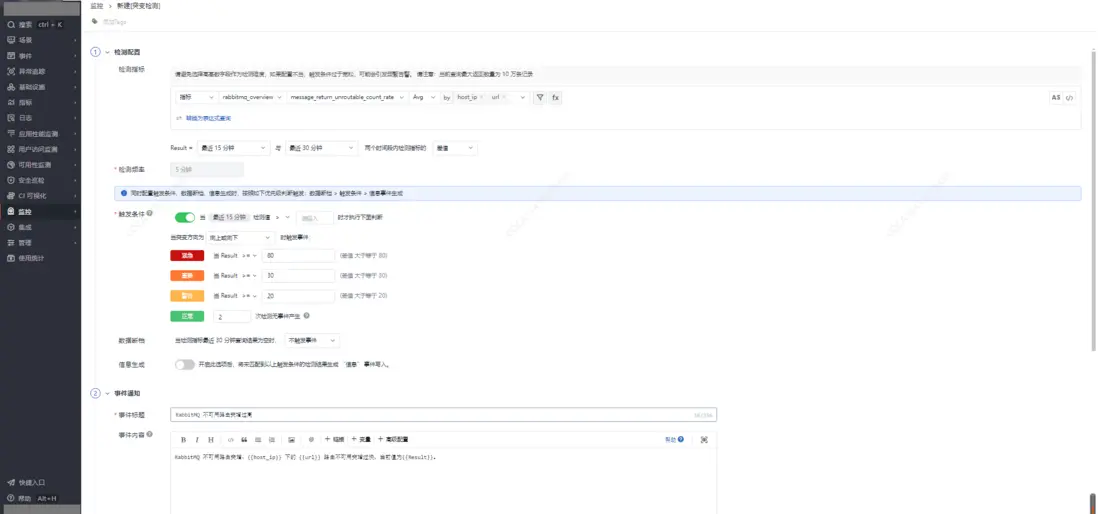
Task: Click the AS alias icon
Action: point(1055,97)
